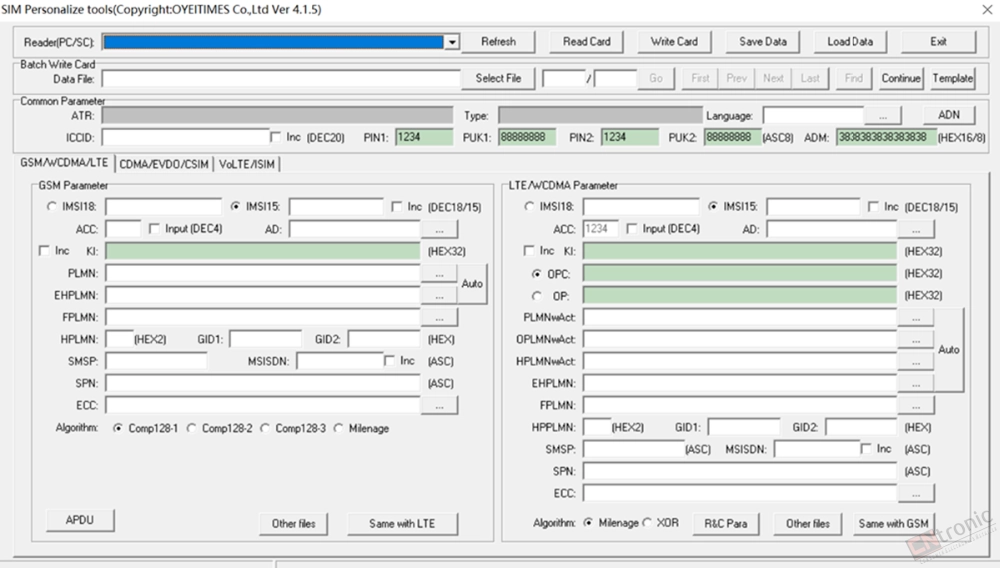Image resolution: width=1000 pixels, height=568 pixels.
Task: Click the Write Card button
Action: [674, 41]
